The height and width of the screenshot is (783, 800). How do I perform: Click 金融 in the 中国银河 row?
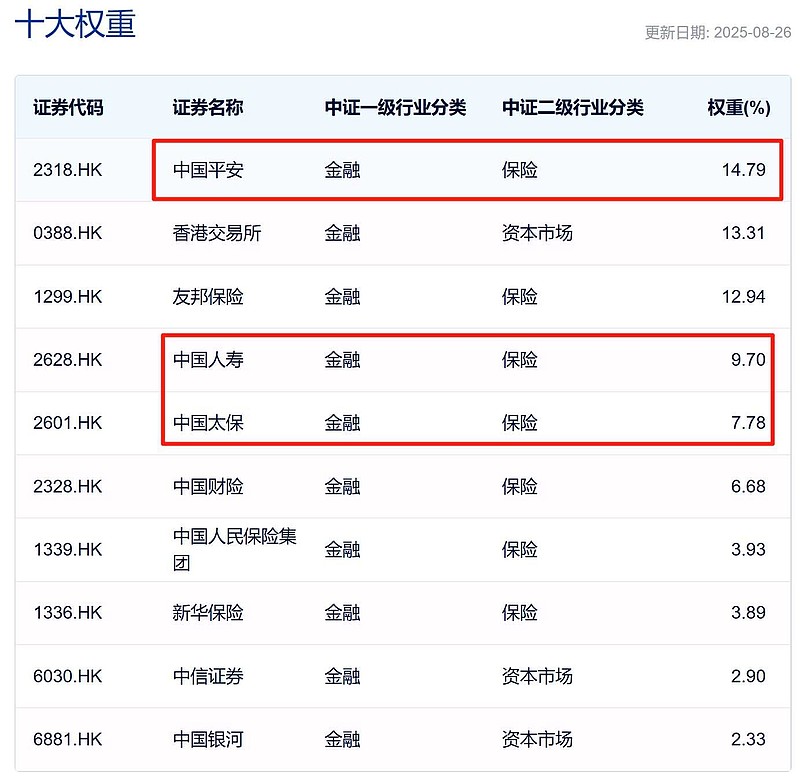pos(342,739)
